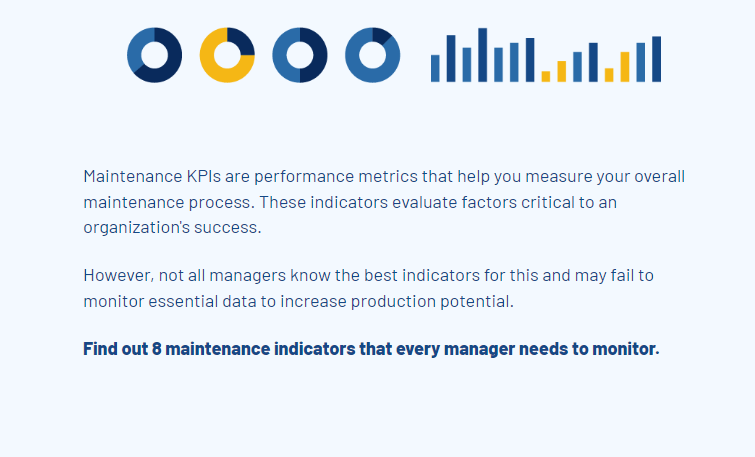Click the yellow donut chart
This screenshot has height=457, width=755.
pos(227,55)
